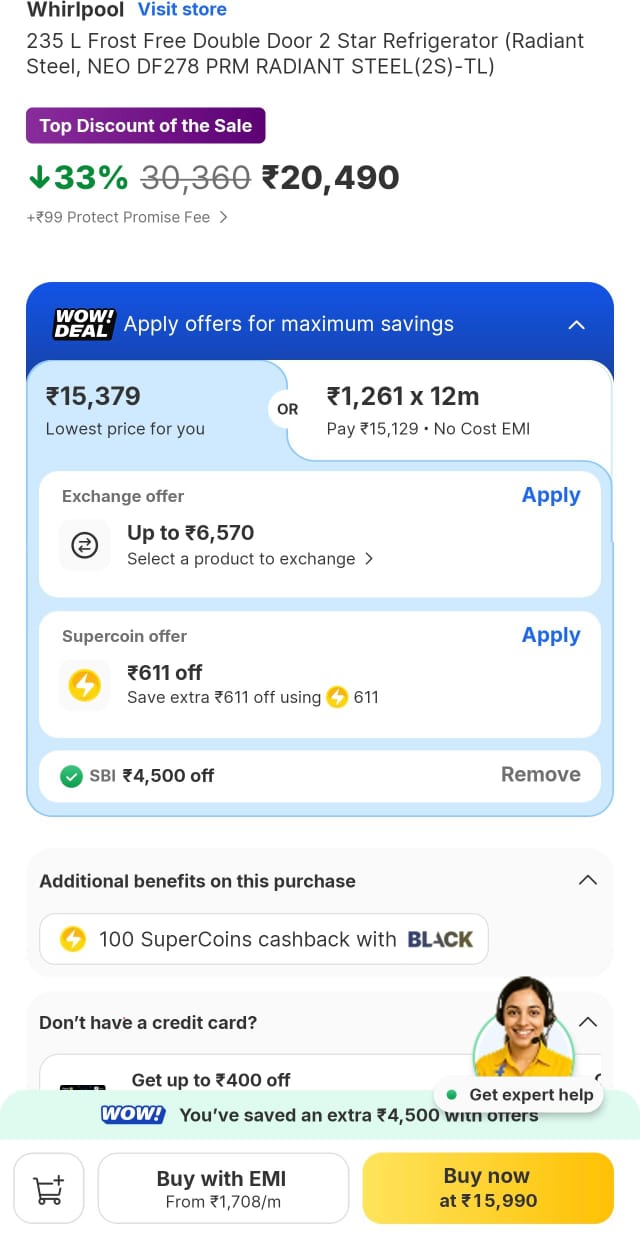
Task: Switch to the ₹1,261 x 12m EMI option
Action: [x=430, y=410]
